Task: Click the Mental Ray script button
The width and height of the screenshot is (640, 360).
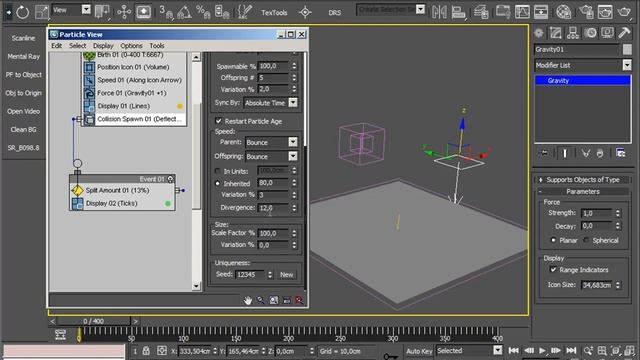Action: click(23, 56)
